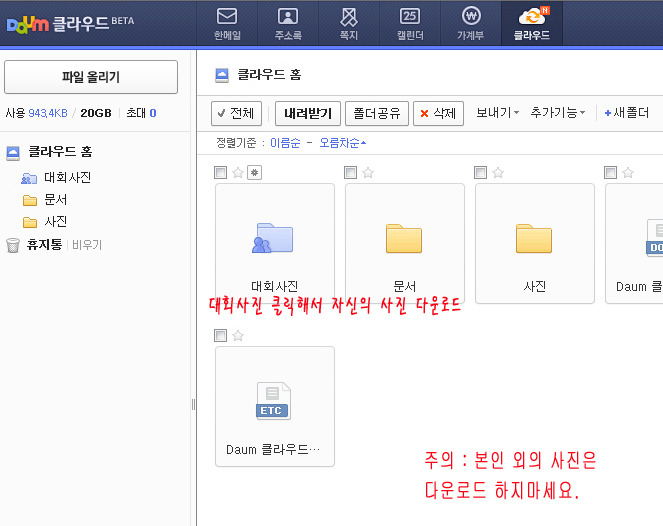This screenshot has width=663, height=526.
Task: Star the 사진 folder
Action: [x=498, y=173]
